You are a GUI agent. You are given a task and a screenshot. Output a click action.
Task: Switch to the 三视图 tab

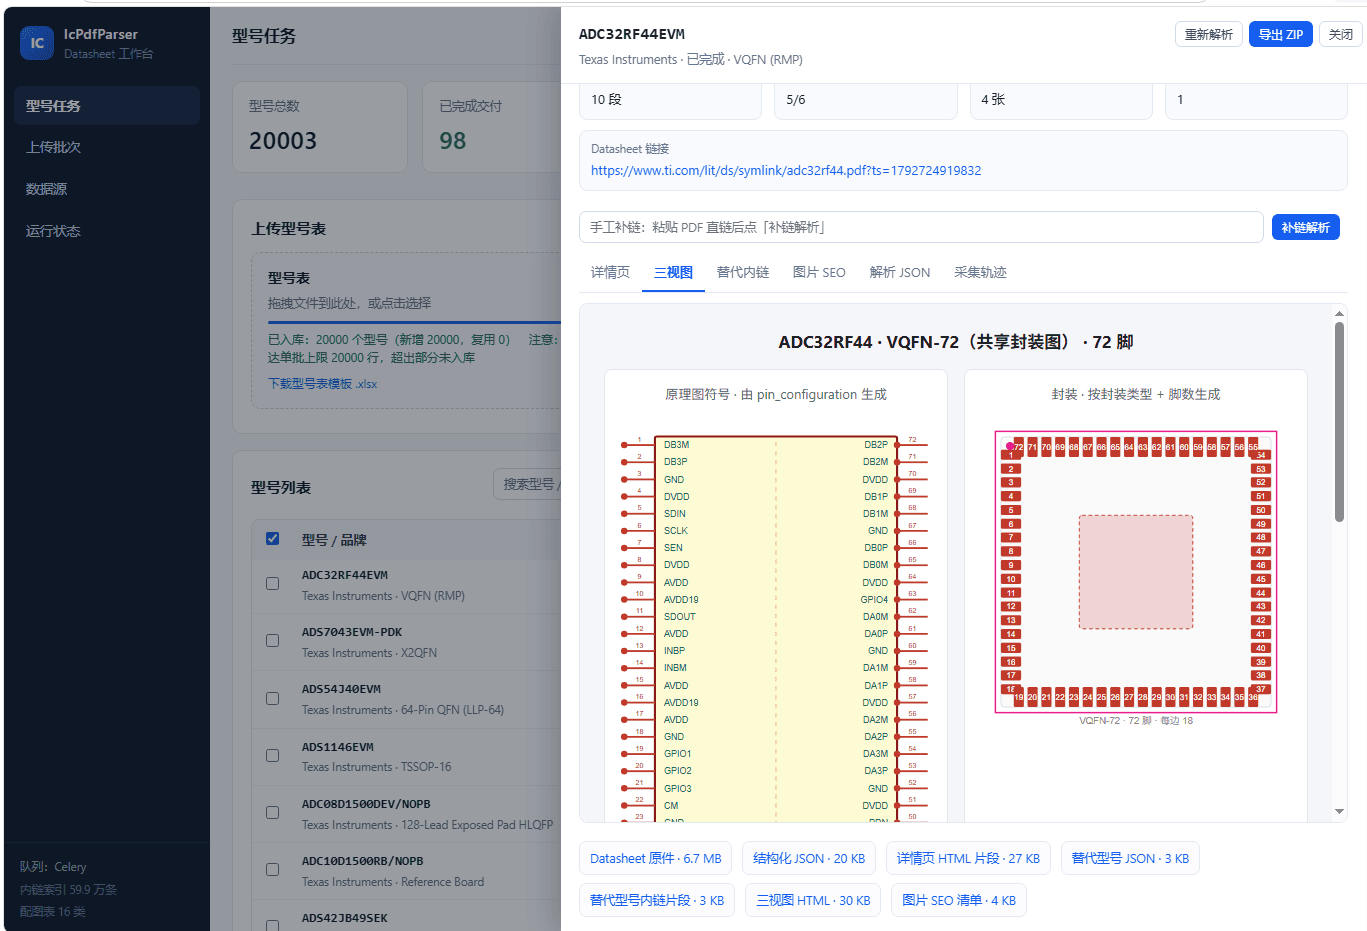pos(673,272)
